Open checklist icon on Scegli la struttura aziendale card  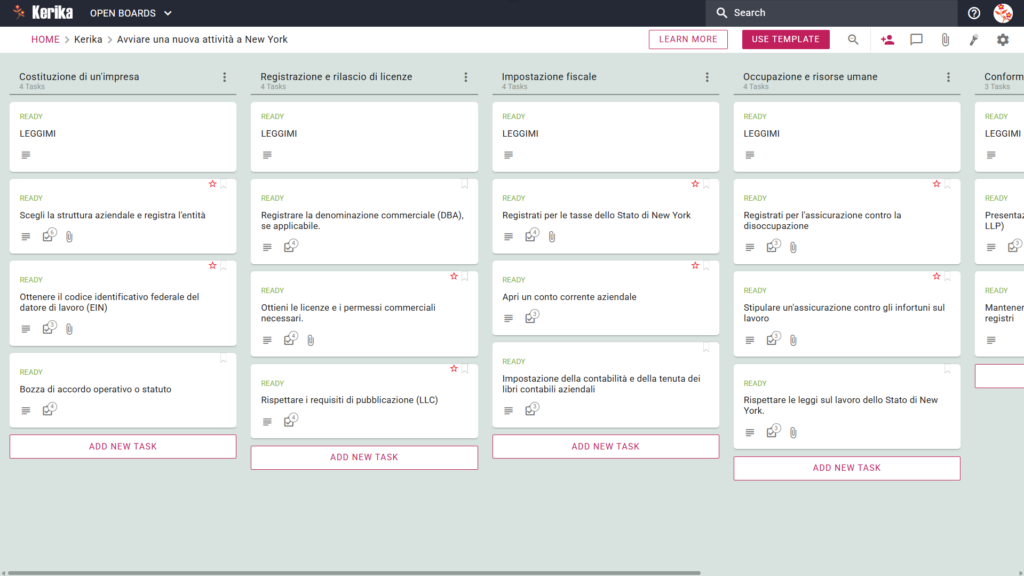click(49, 236)
